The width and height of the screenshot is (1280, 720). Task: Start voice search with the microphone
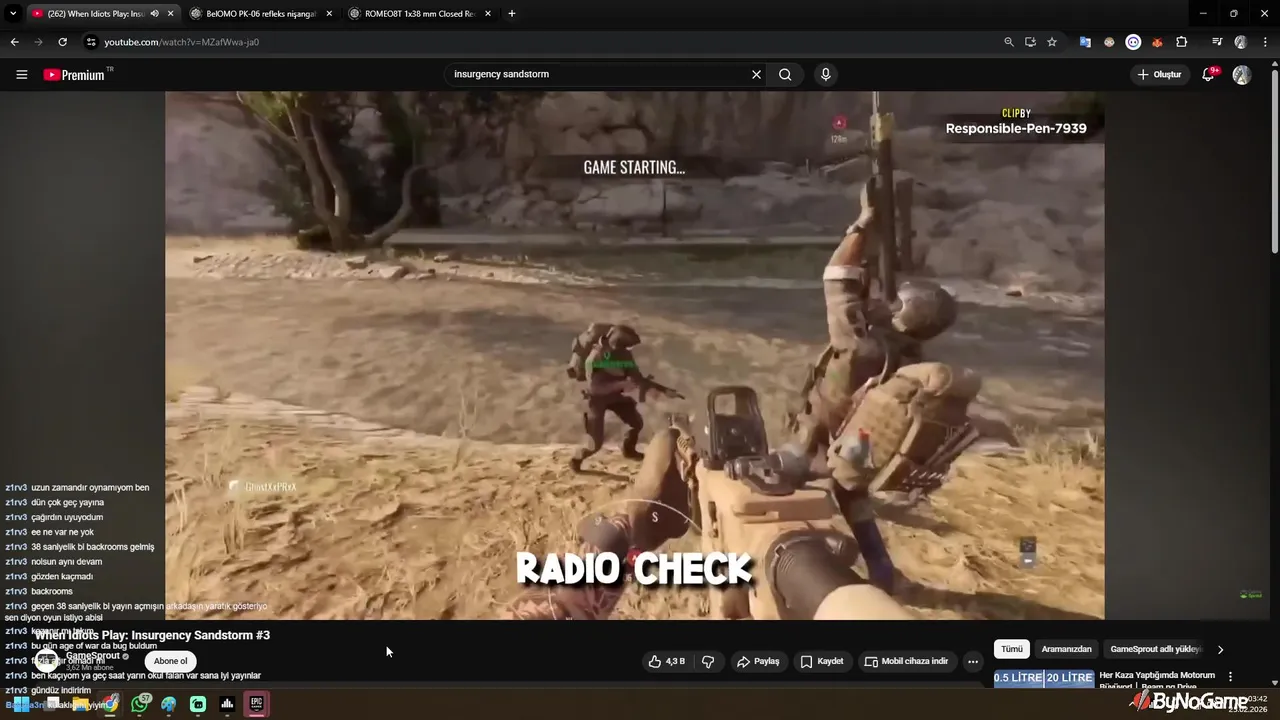825,74
